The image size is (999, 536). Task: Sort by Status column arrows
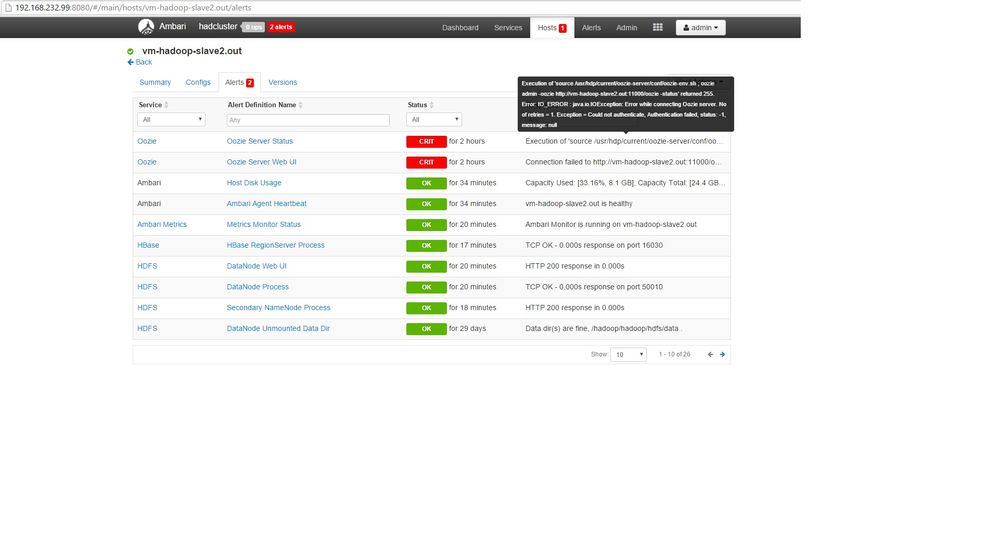(x=431, y=105)
